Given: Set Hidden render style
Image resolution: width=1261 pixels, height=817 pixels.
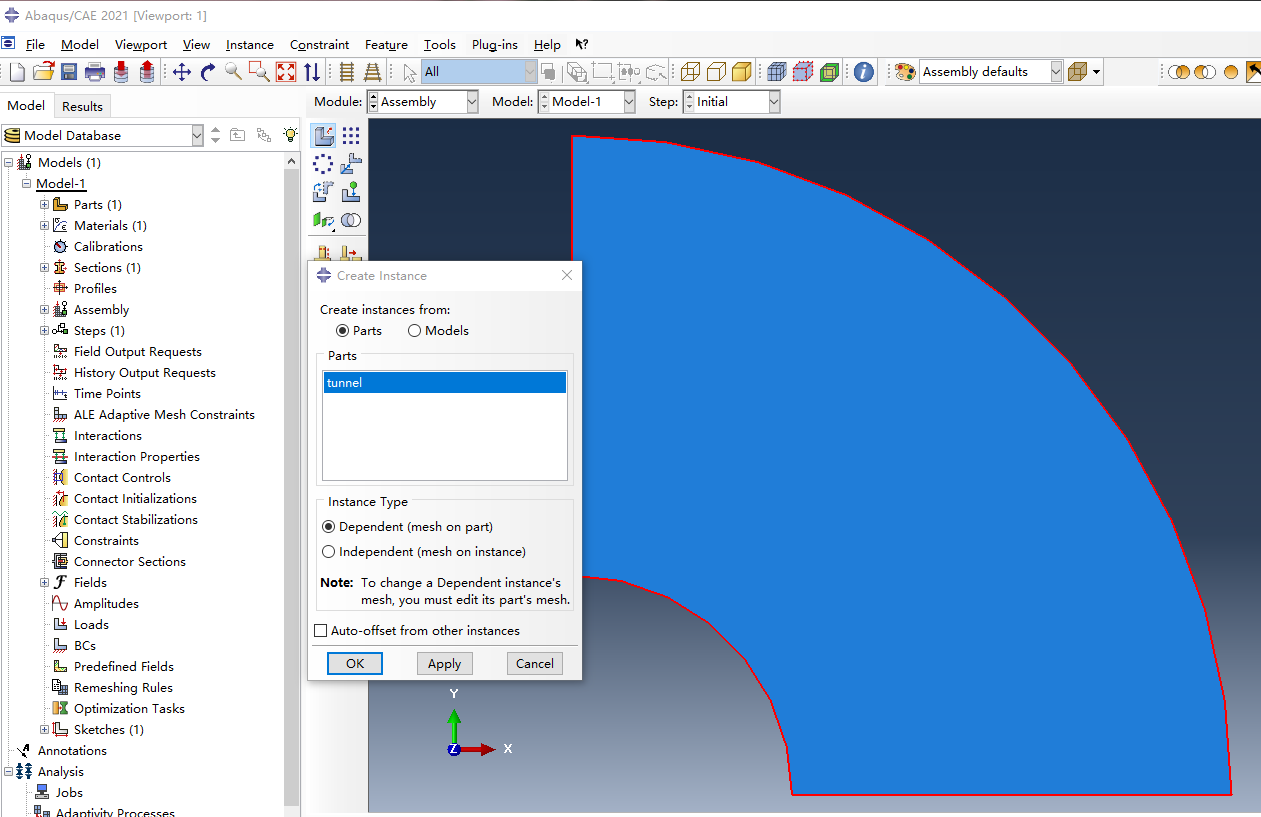Looking at the screenshot, I should click(716, 72).
